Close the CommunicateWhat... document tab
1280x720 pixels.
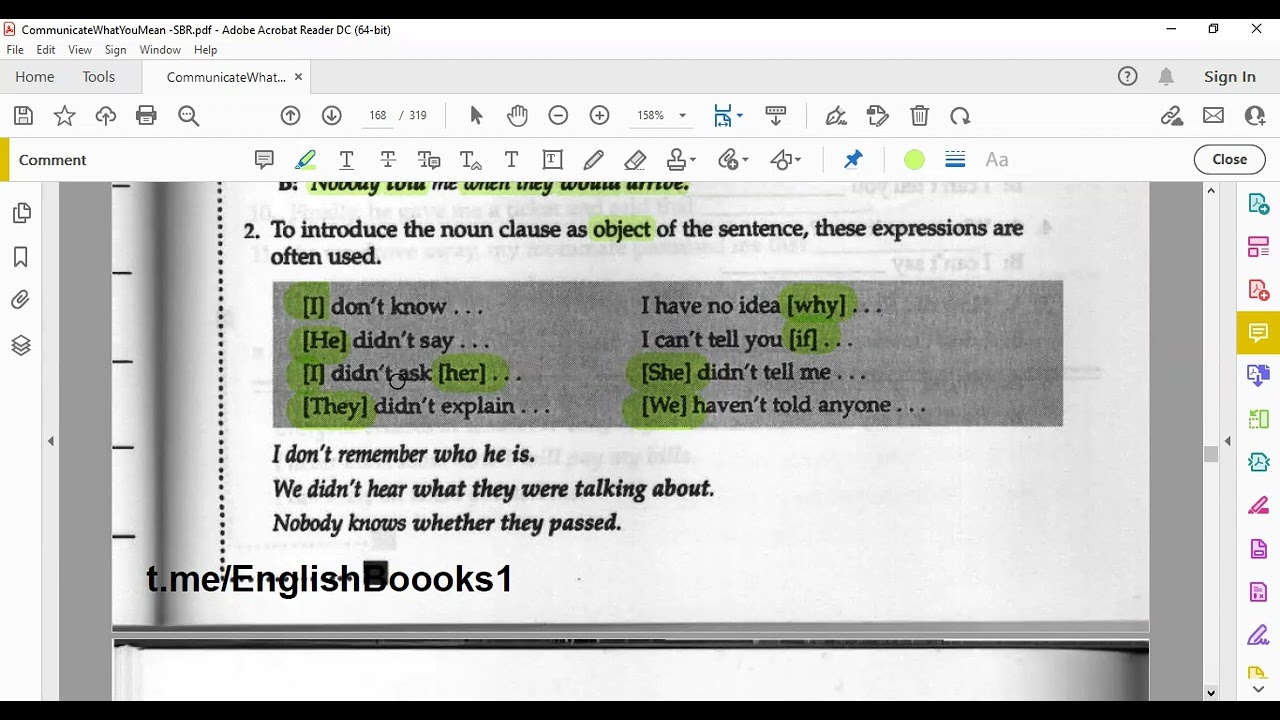click(x=298, y=77)
